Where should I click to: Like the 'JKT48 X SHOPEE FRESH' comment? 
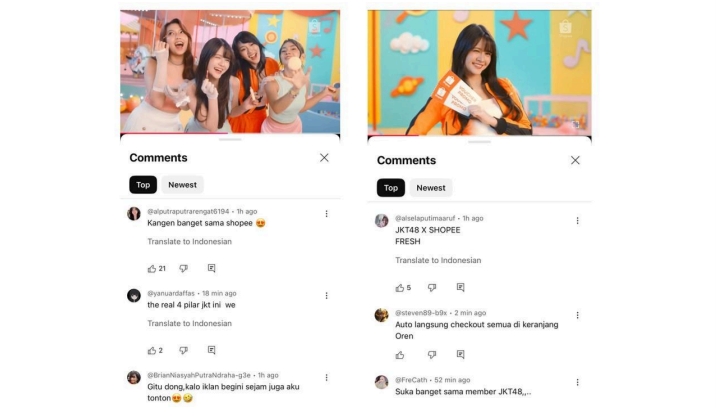click(400, 287)
